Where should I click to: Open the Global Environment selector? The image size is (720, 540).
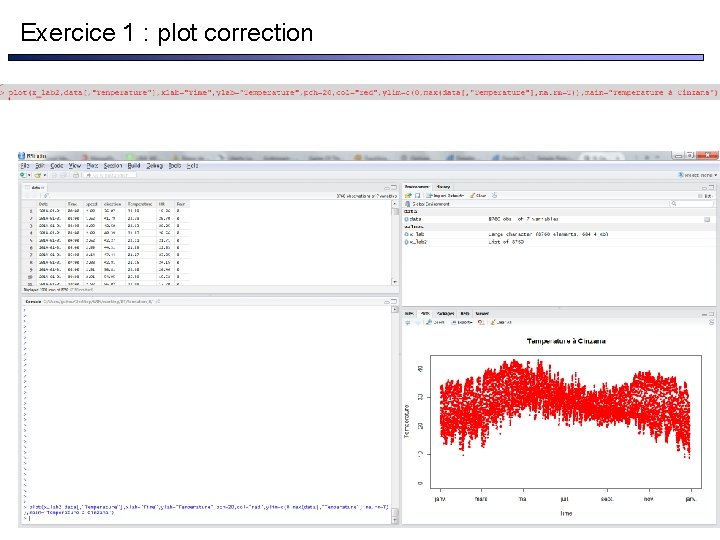tap(428, 204)
